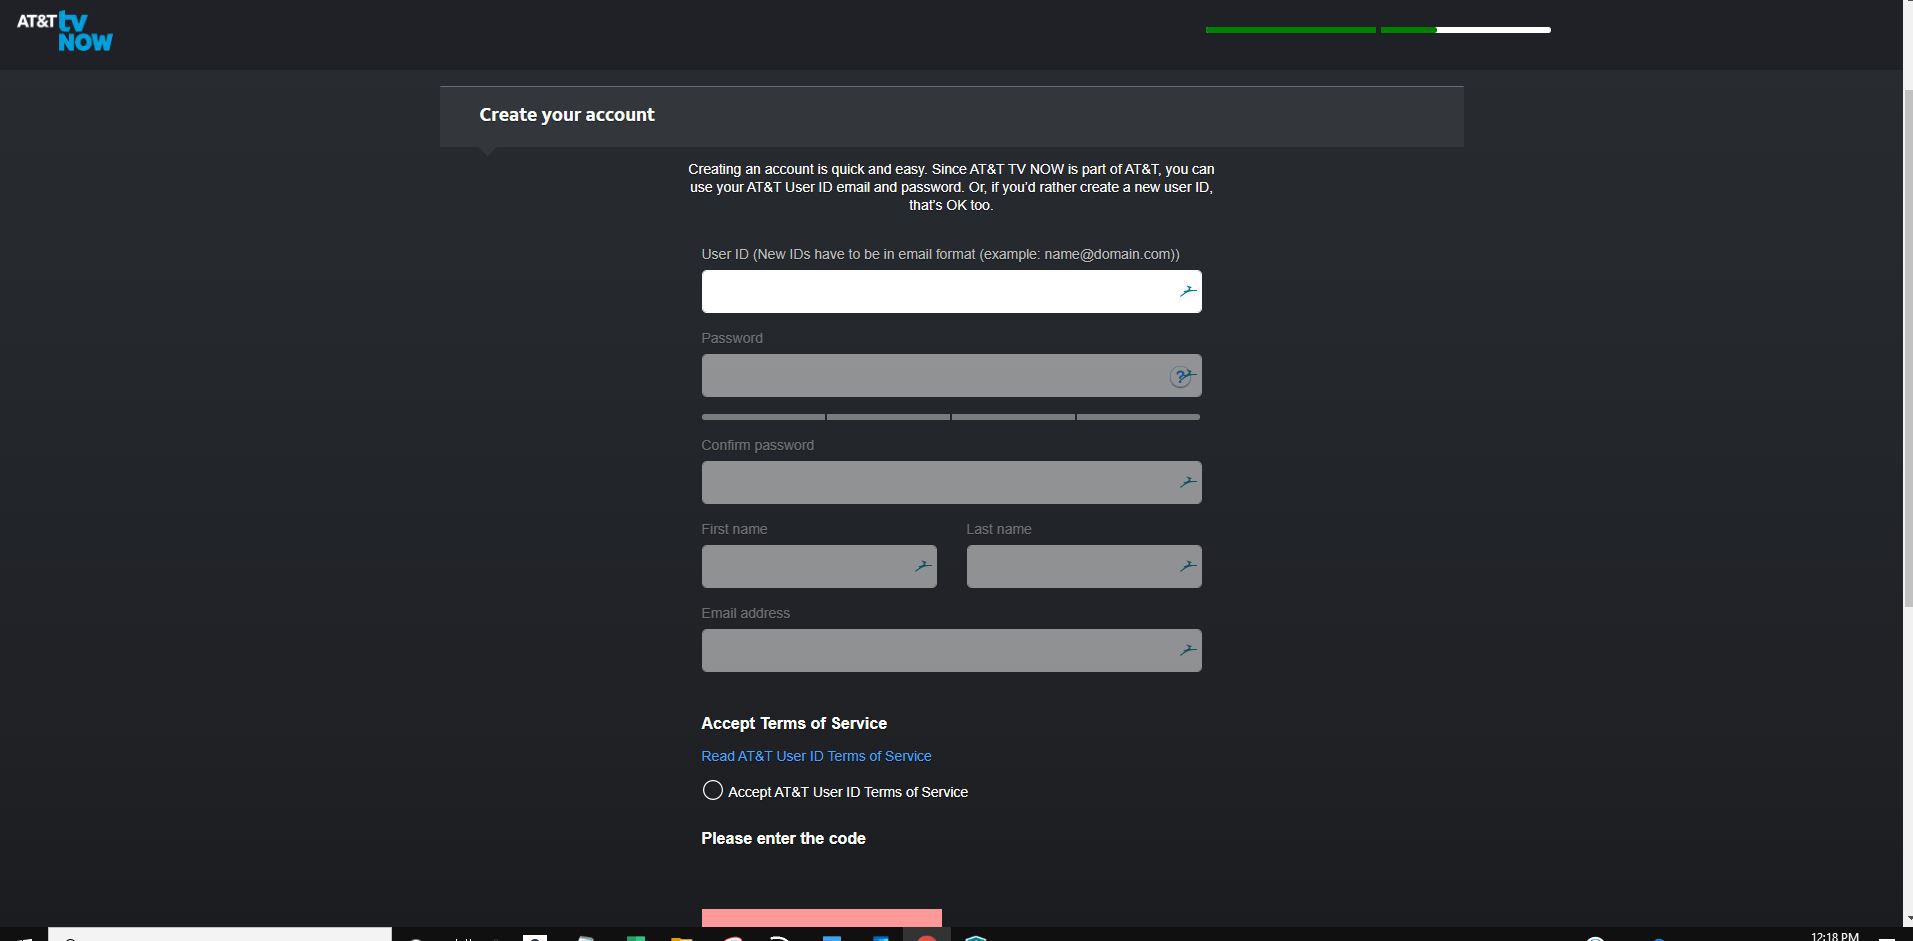Focus the Password input field
This screenshot has width=1913, height=941.
pos(951,376)
